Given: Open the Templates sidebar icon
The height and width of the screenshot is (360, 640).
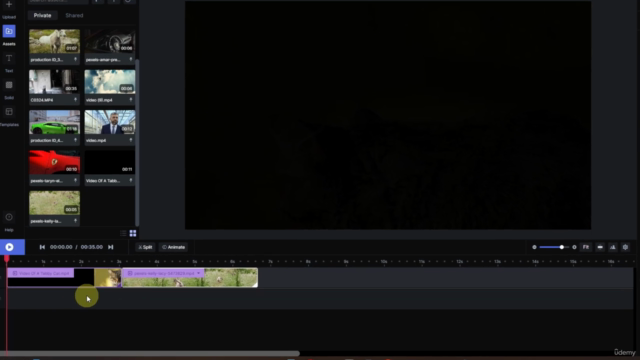Looking at the screenshot, I should pos(9,112).
